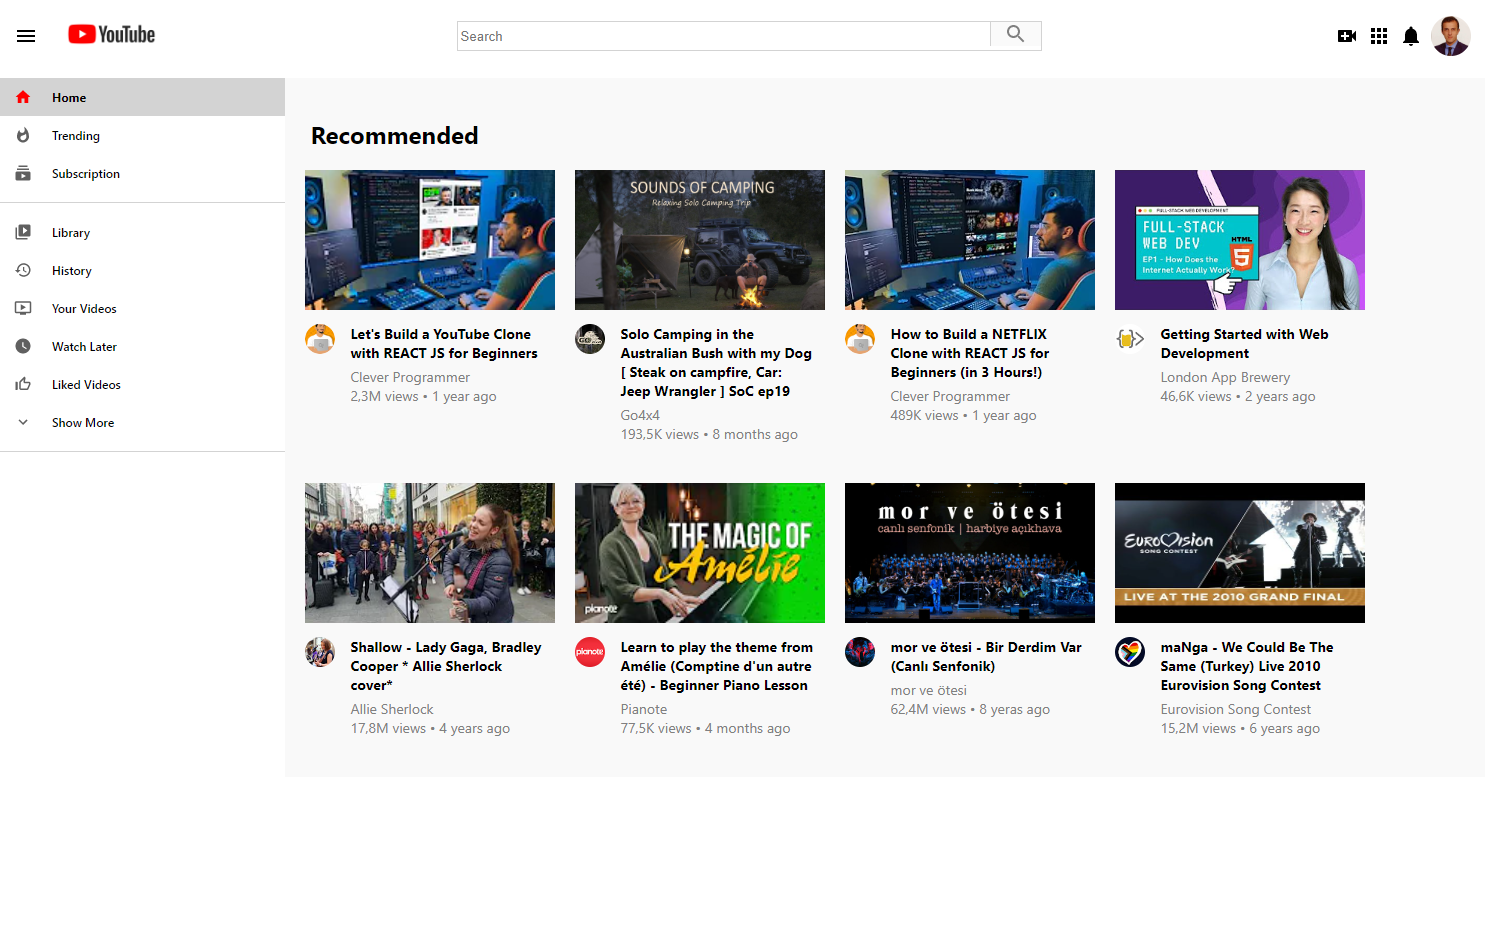
Task: Click the Recommended heading
Action: pyautogui.click(x=395, y=136)
